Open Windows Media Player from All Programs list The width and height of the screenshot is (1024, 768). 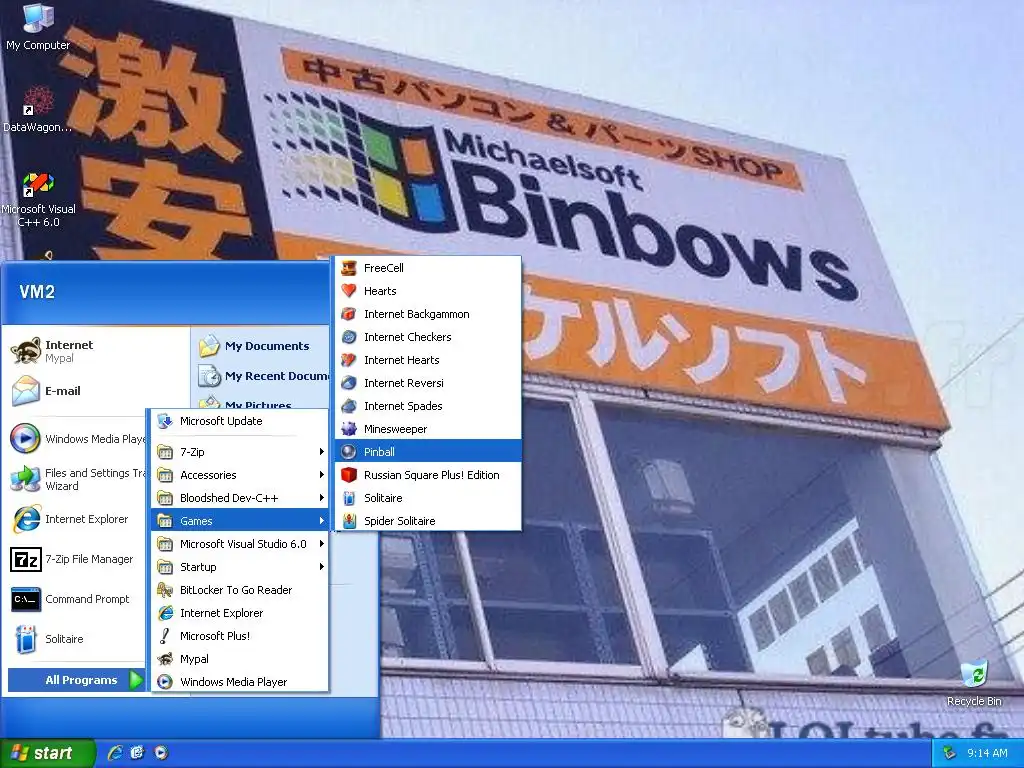[x=240, y=682]
